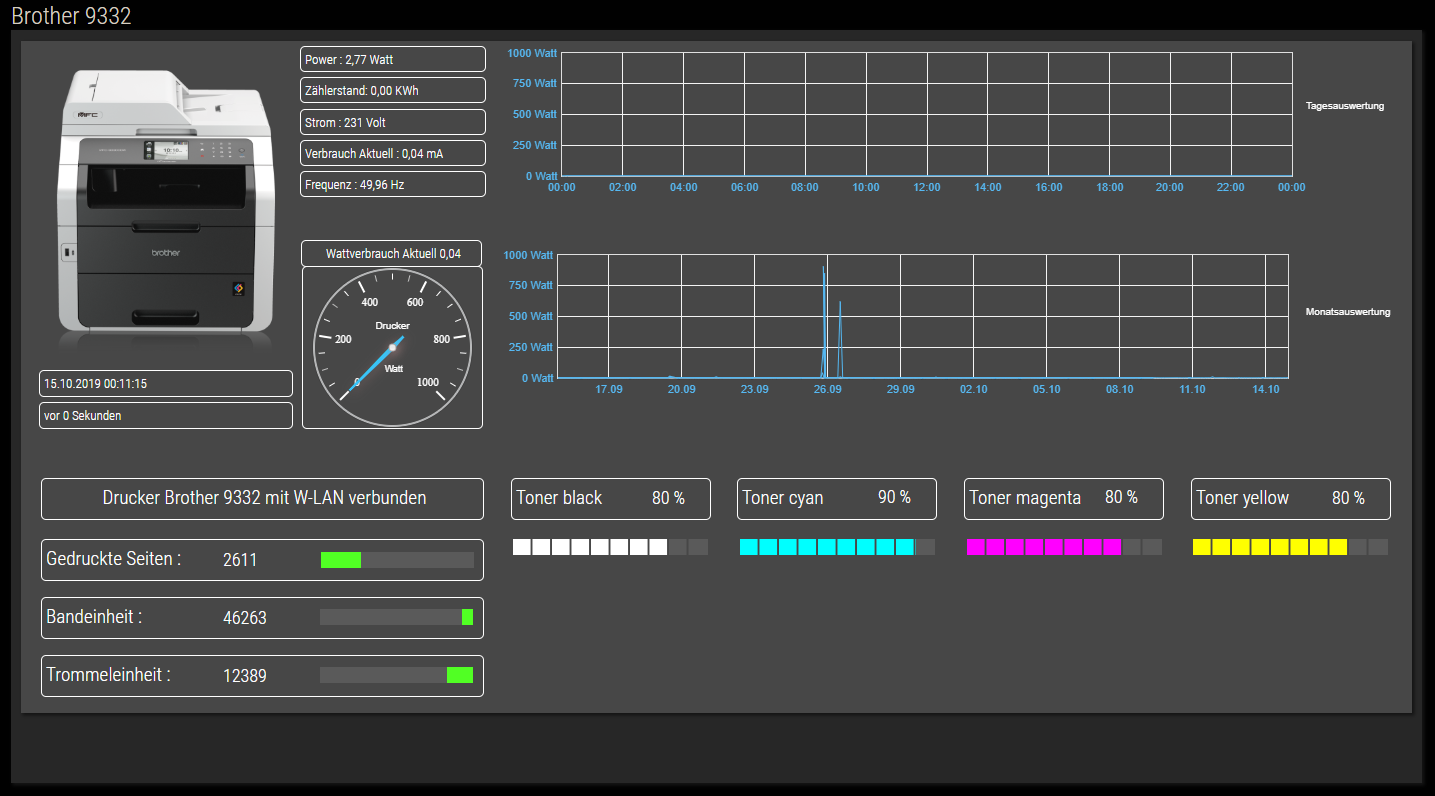
Task: Click the 'vor 0 Sekunden' status field
Action: click(x=166, y=415)
